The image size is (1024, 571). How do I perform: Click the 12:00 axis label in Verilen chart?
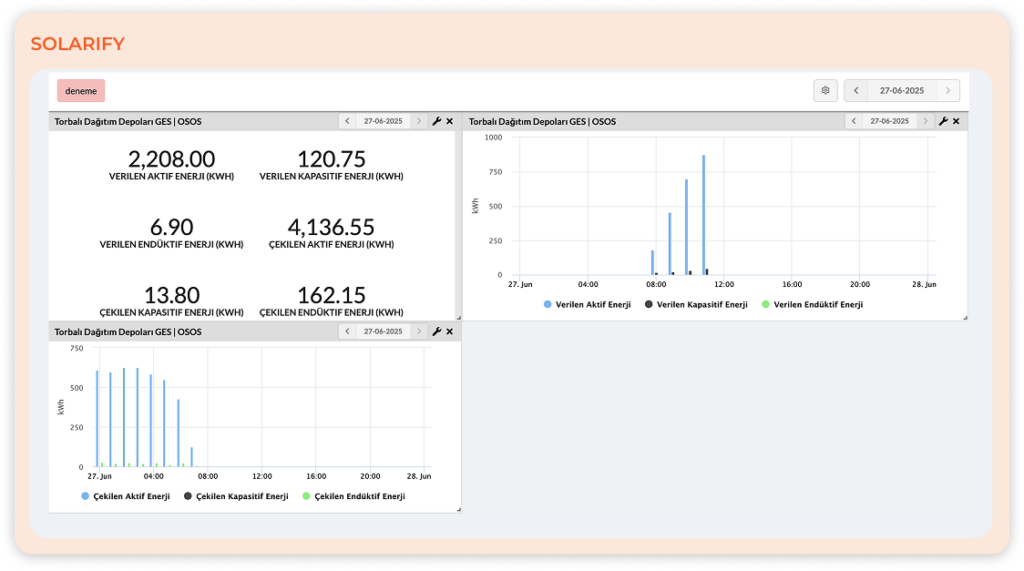click(x=724, y=284)
